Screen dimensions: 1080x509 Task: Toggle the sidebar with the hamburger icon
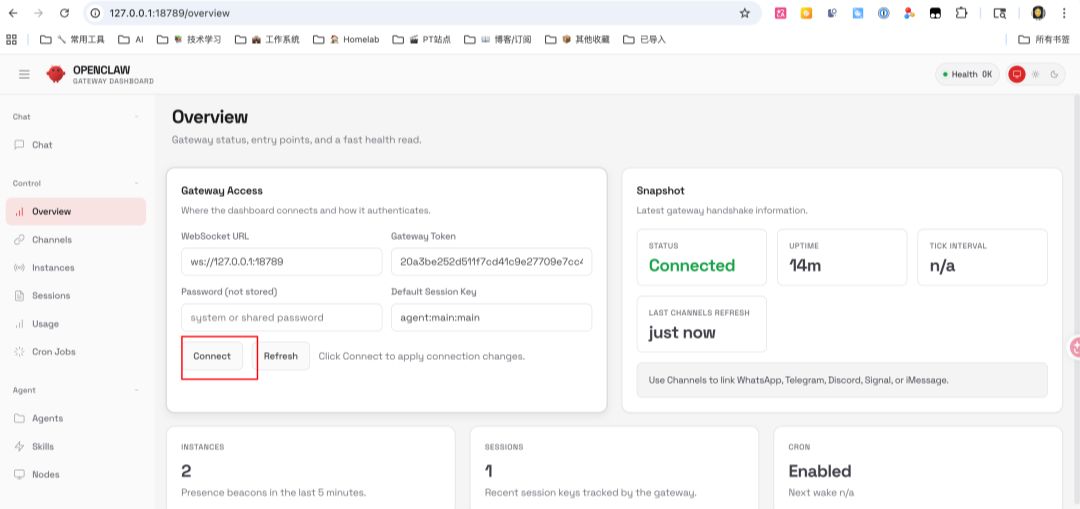coord(24,74)
